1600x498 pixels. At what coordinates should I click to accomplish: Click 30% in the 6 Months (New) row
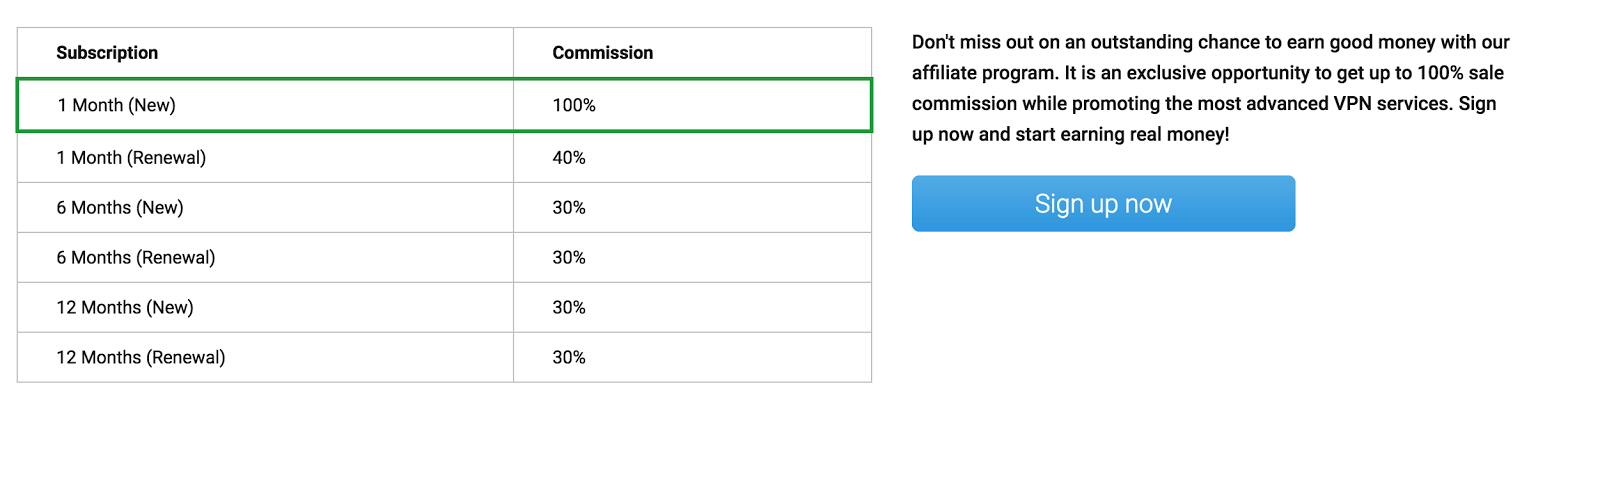(x=569, y=208)
